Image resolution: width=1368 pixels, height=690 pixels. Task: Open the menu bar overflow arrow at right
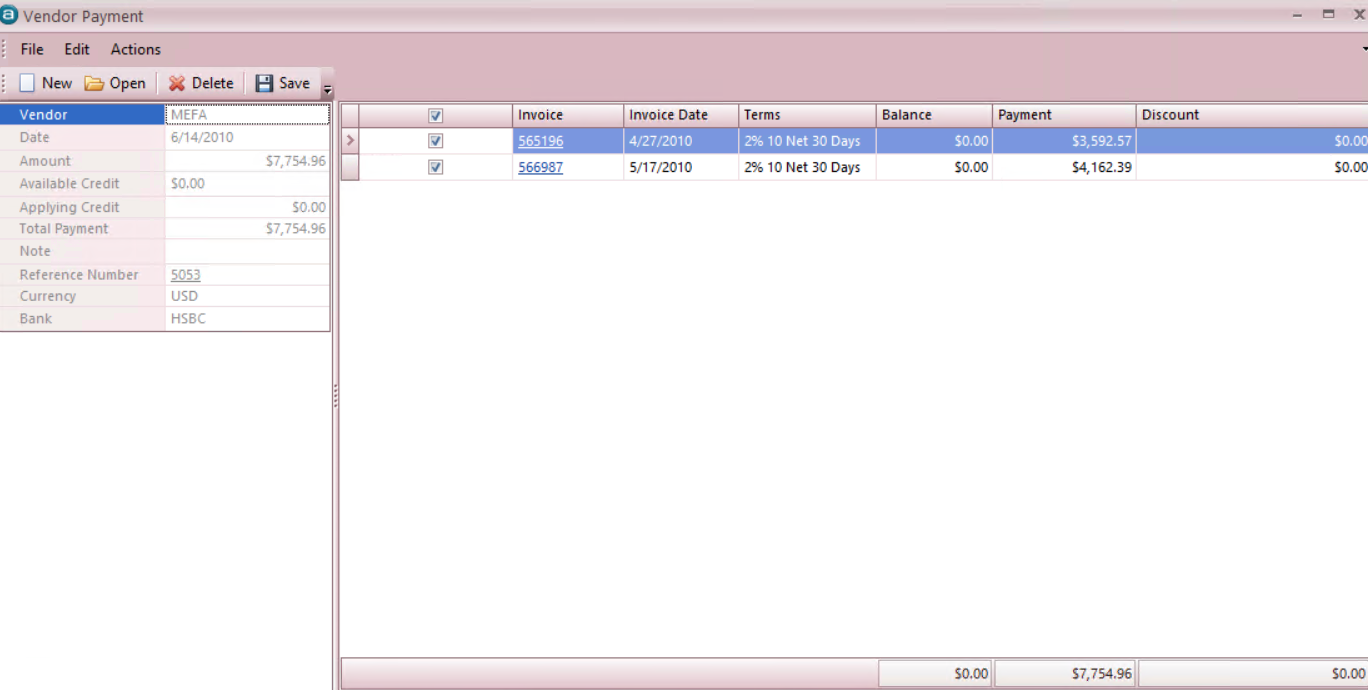[1364, 49]
